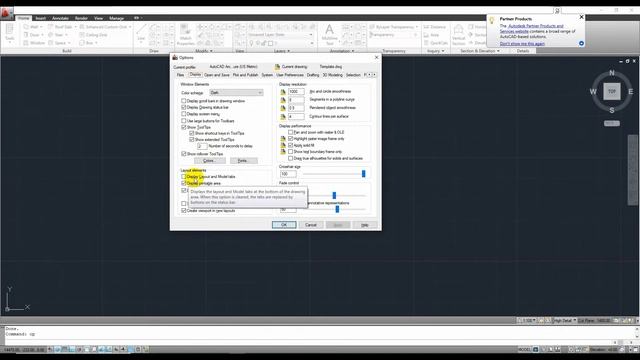Click the Crosshair size value field

point(288,174)
